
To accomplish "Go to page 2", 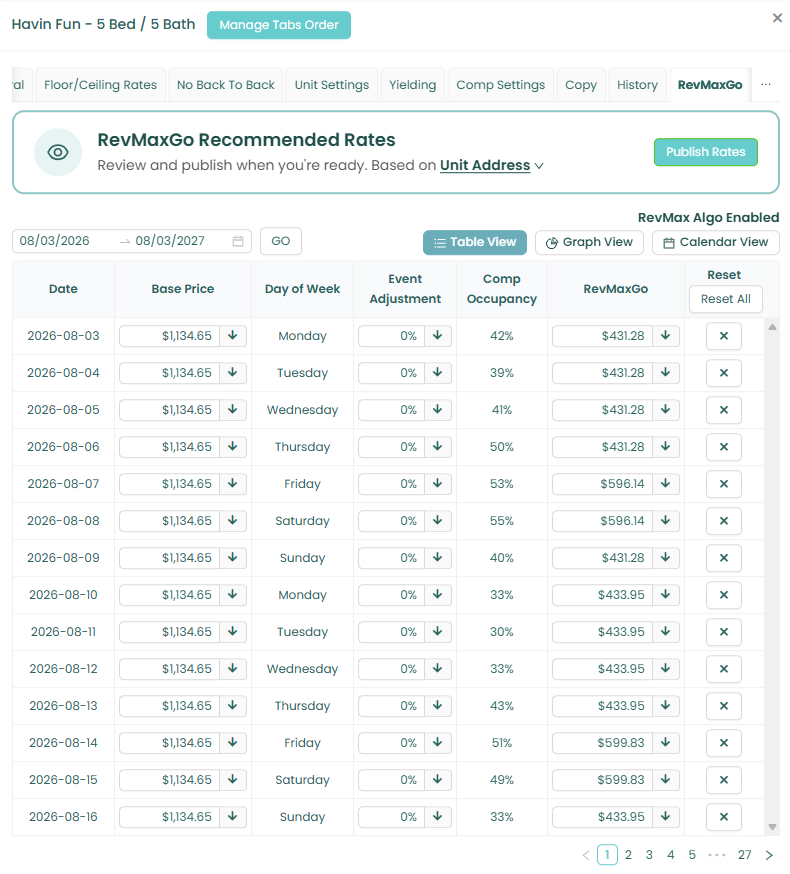I will tap(628, 855).
